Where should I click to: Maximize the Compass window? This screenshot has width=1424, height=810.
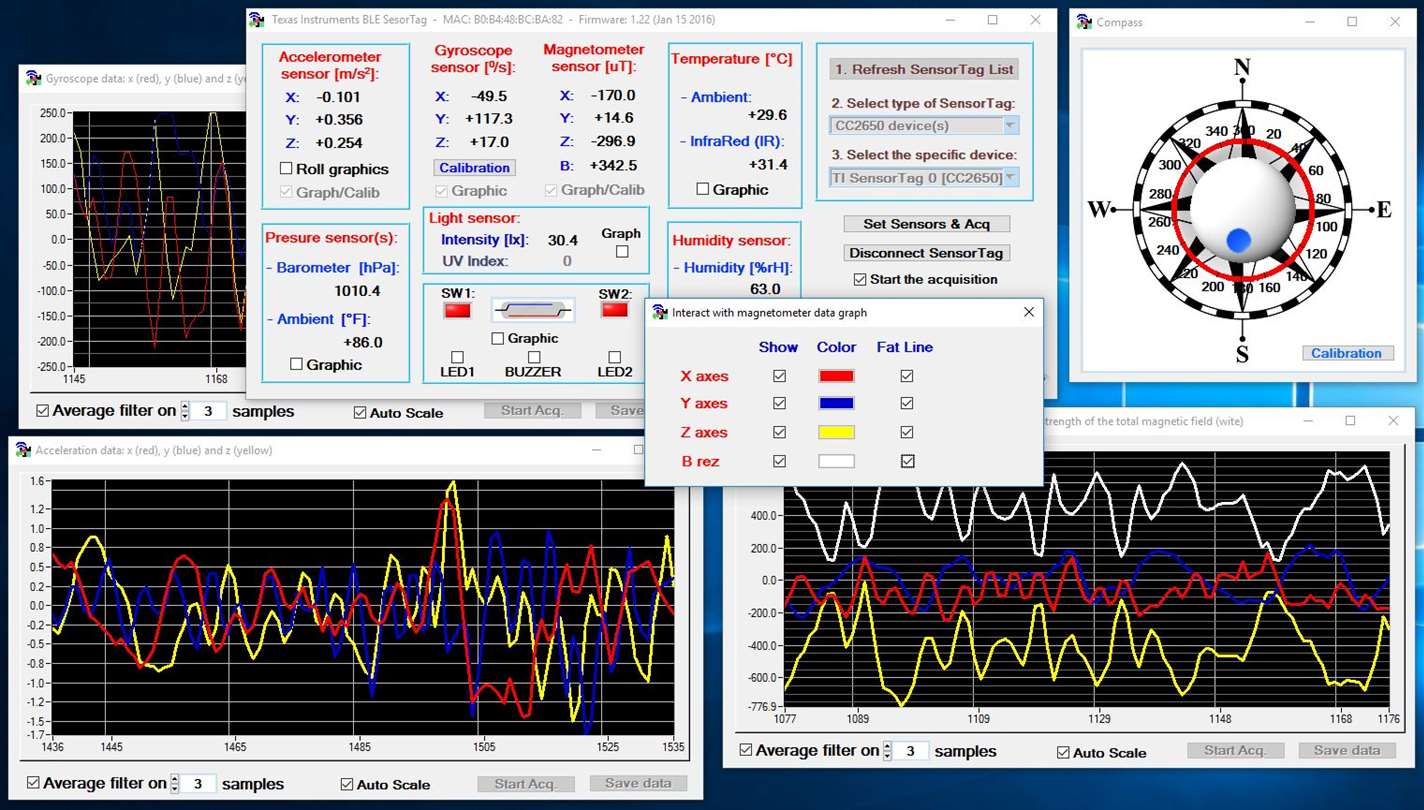[1352, 22]
